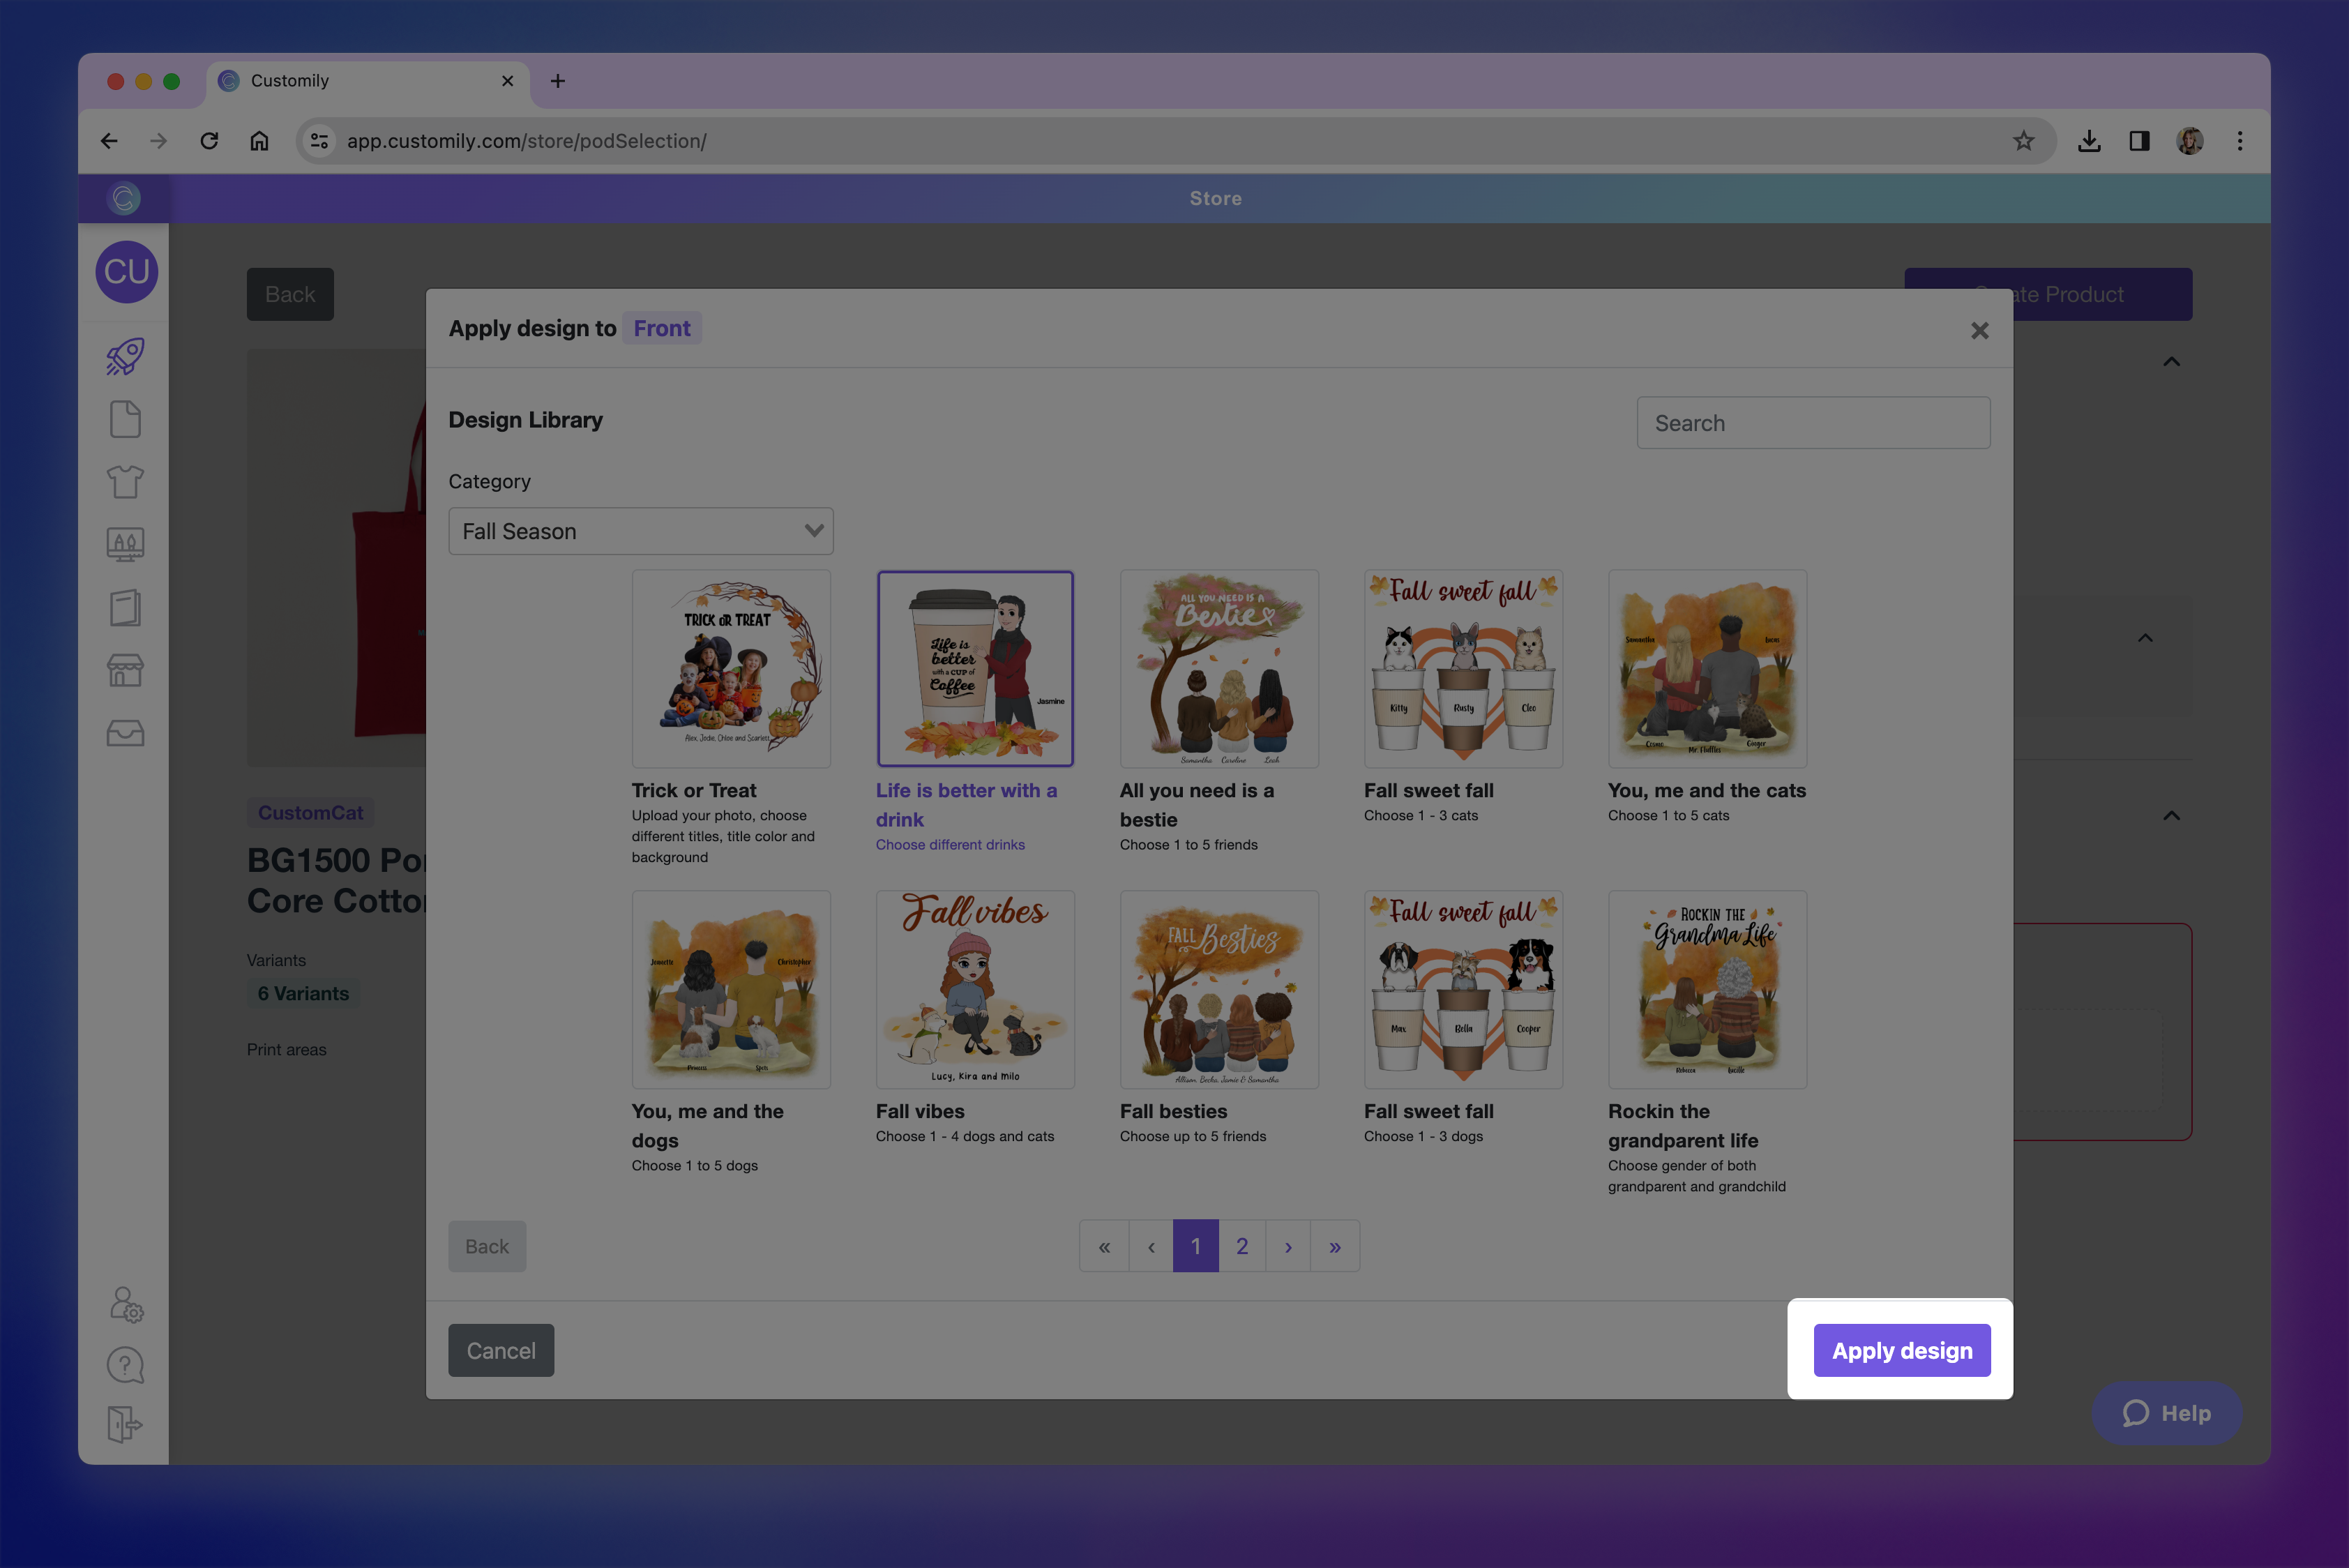This screenshot has height=1568, width=2349.
Task: Open the T-shirt products sidebar icon
Action: pyautogui.click(x=125, y=482)
